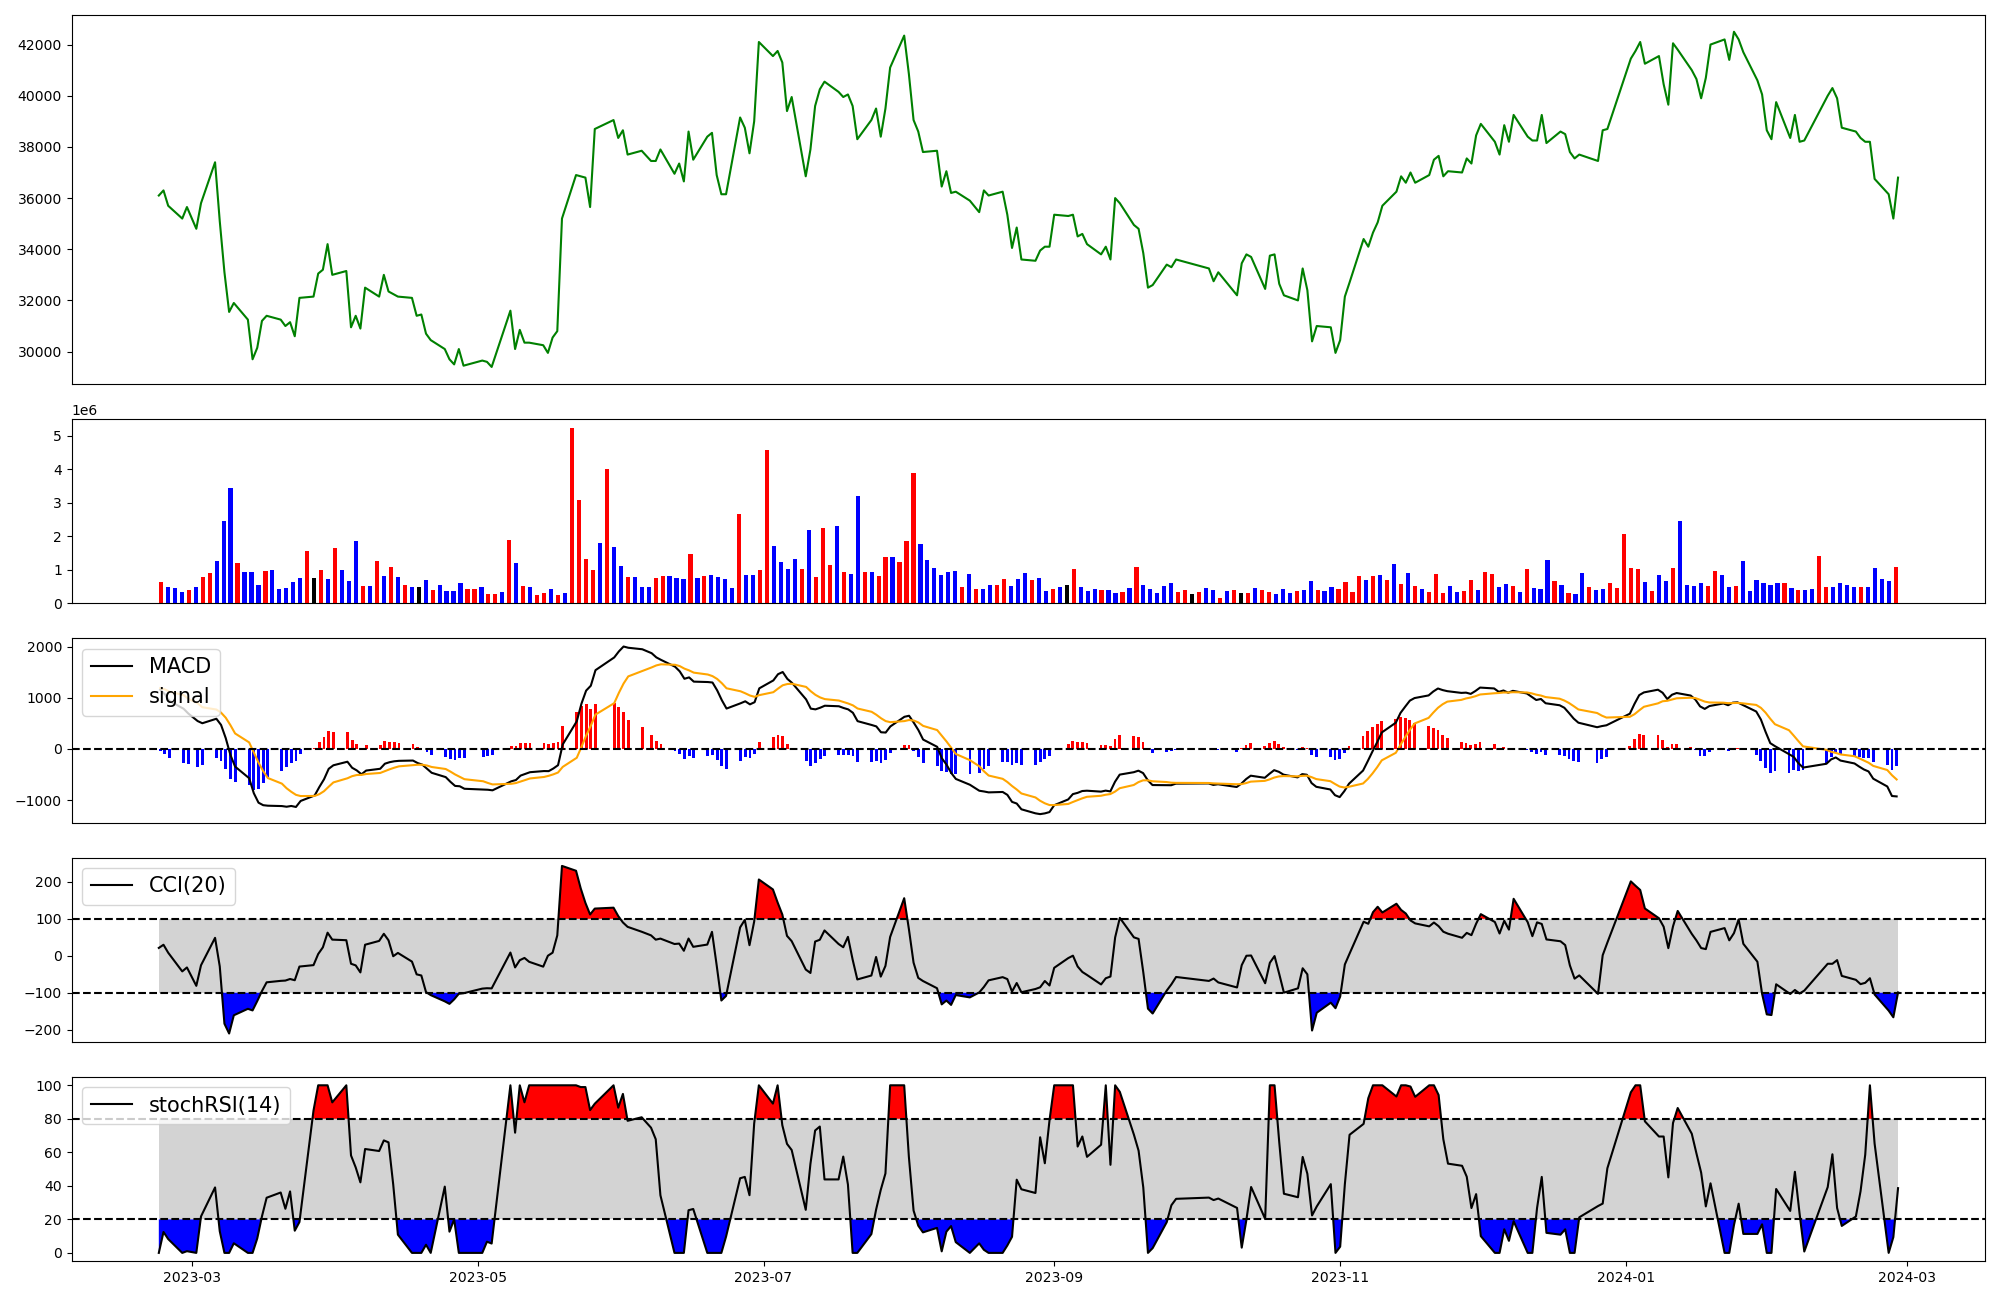This screenshot has height=1300, width=2000.
Task: Click the 2024-03 date axis label
Action: [1908, 1277]
